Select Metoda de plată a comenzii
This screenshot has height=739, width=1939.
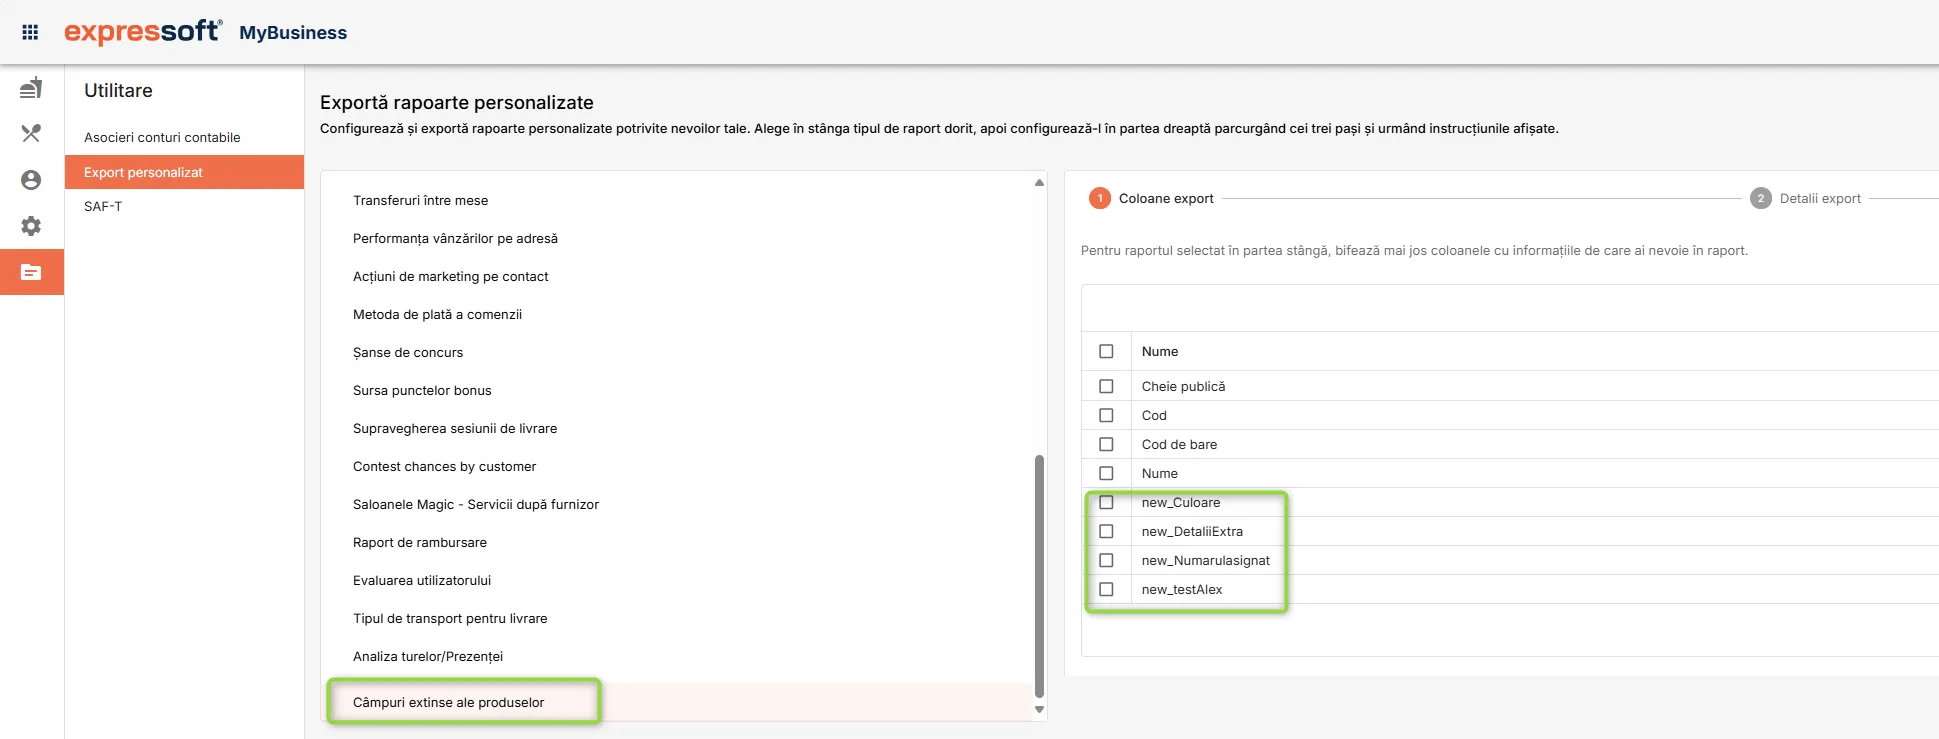(x=437, y=314)
